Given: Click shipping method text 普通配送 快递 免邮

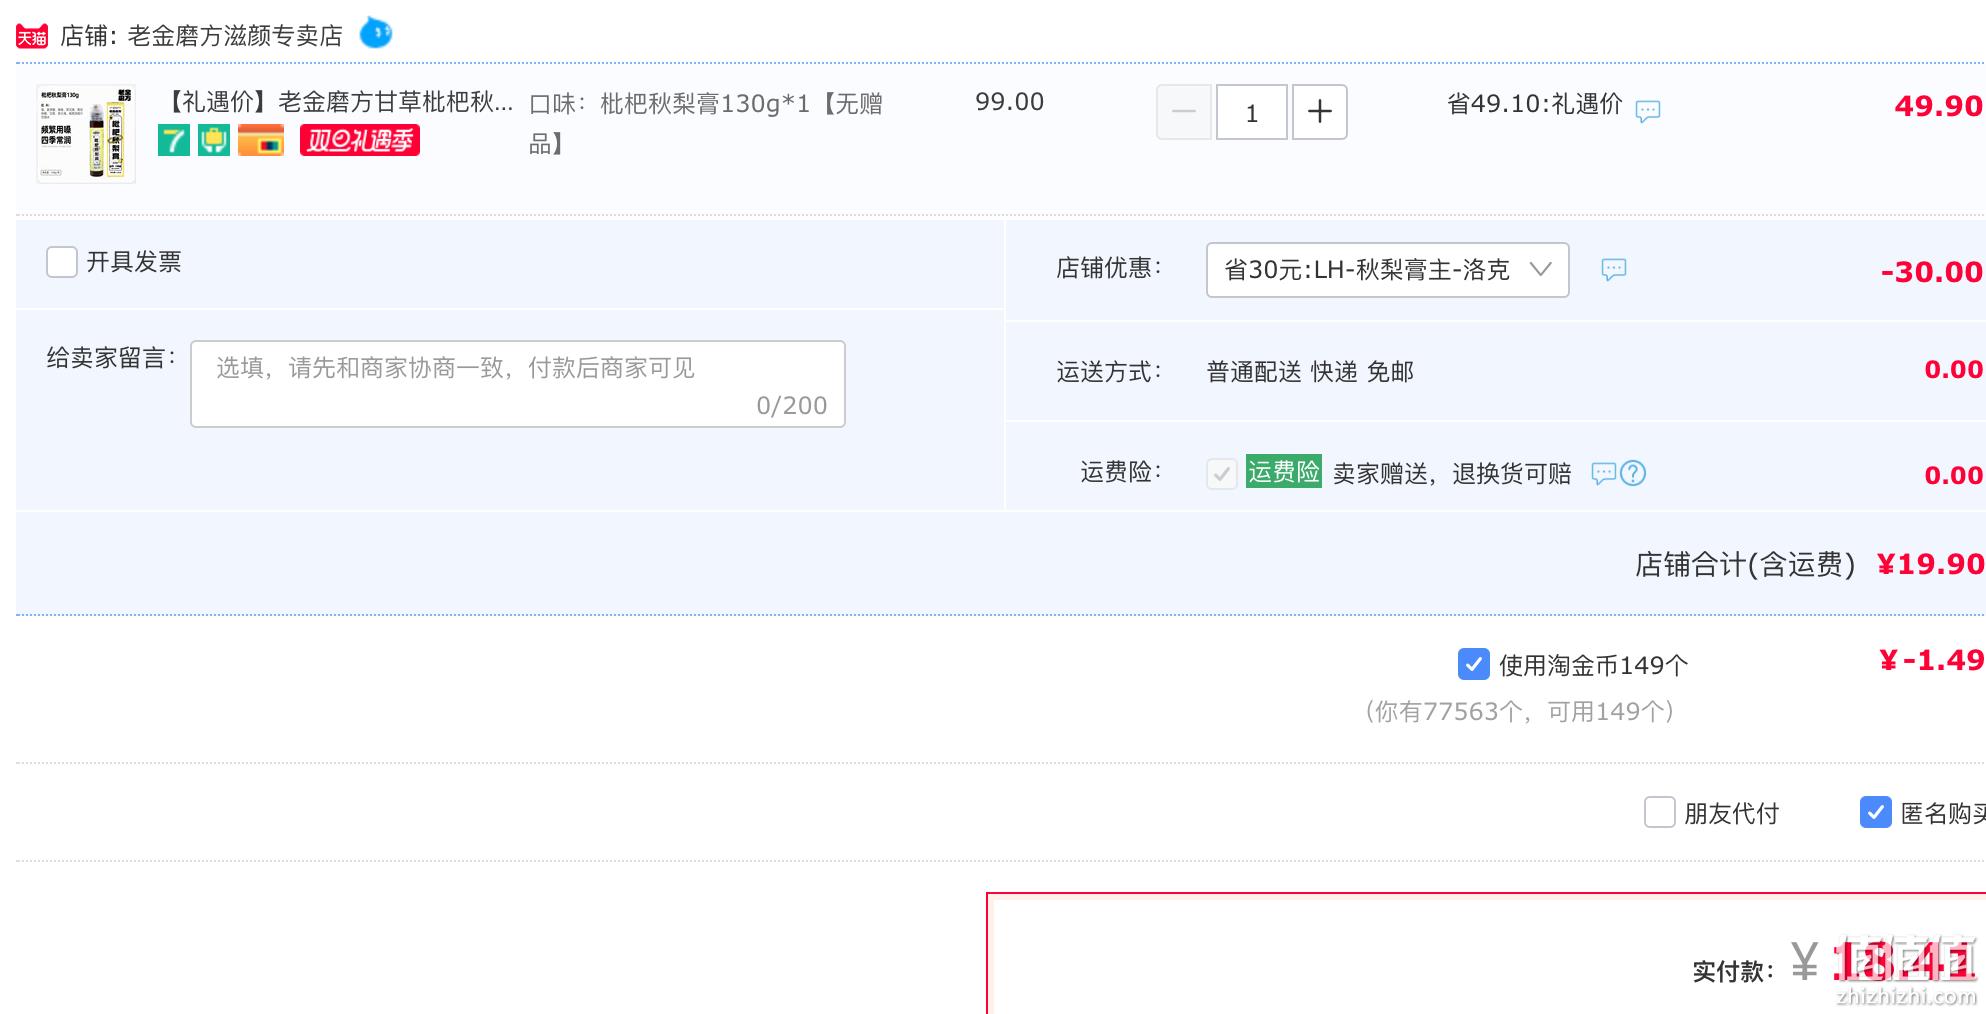Looking at the screenshot, I should click(x=1310, y=372).
